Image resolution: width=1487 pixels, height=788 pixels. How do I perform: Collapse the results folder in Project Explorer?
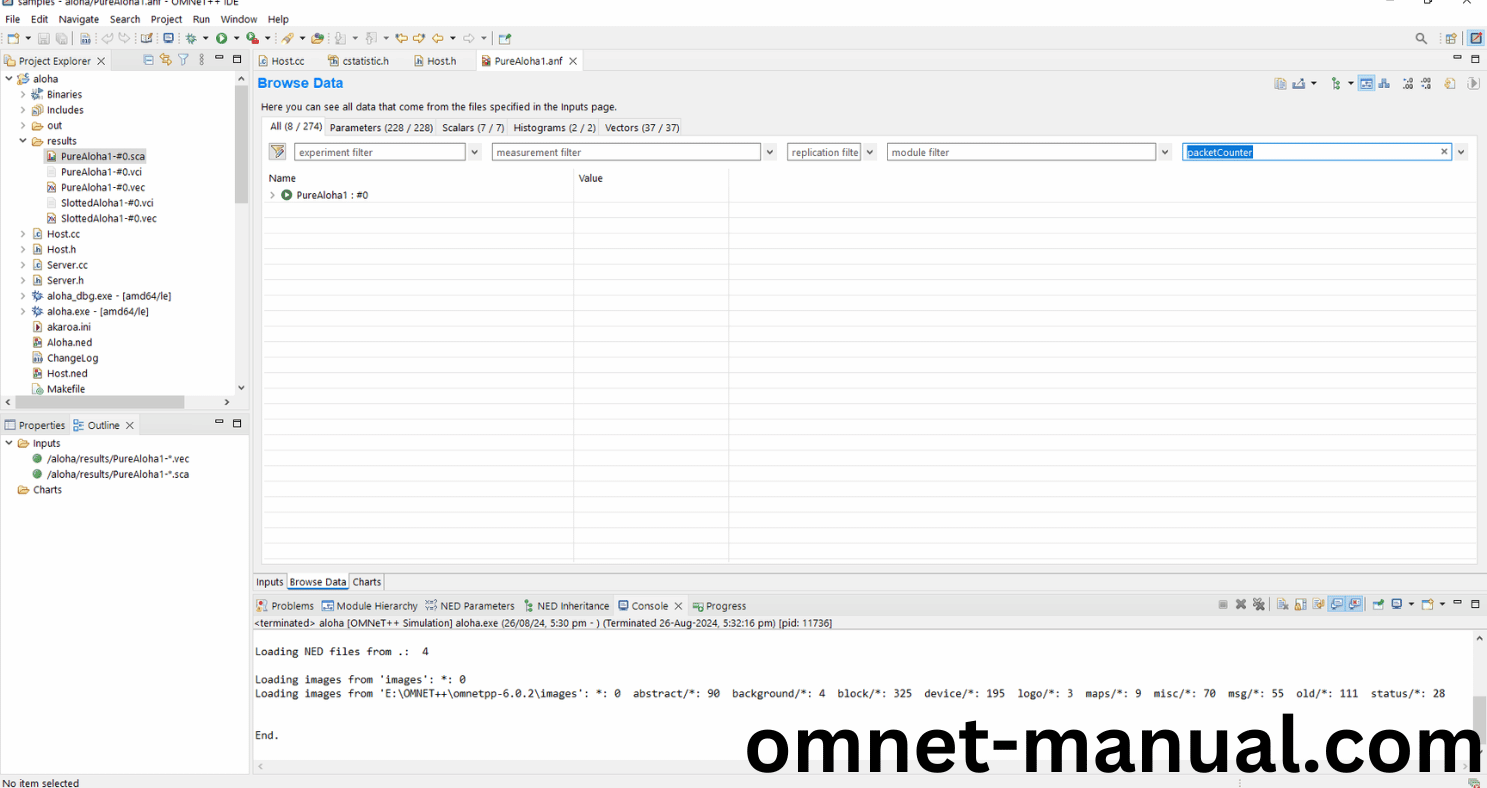[x=24, y=141]
